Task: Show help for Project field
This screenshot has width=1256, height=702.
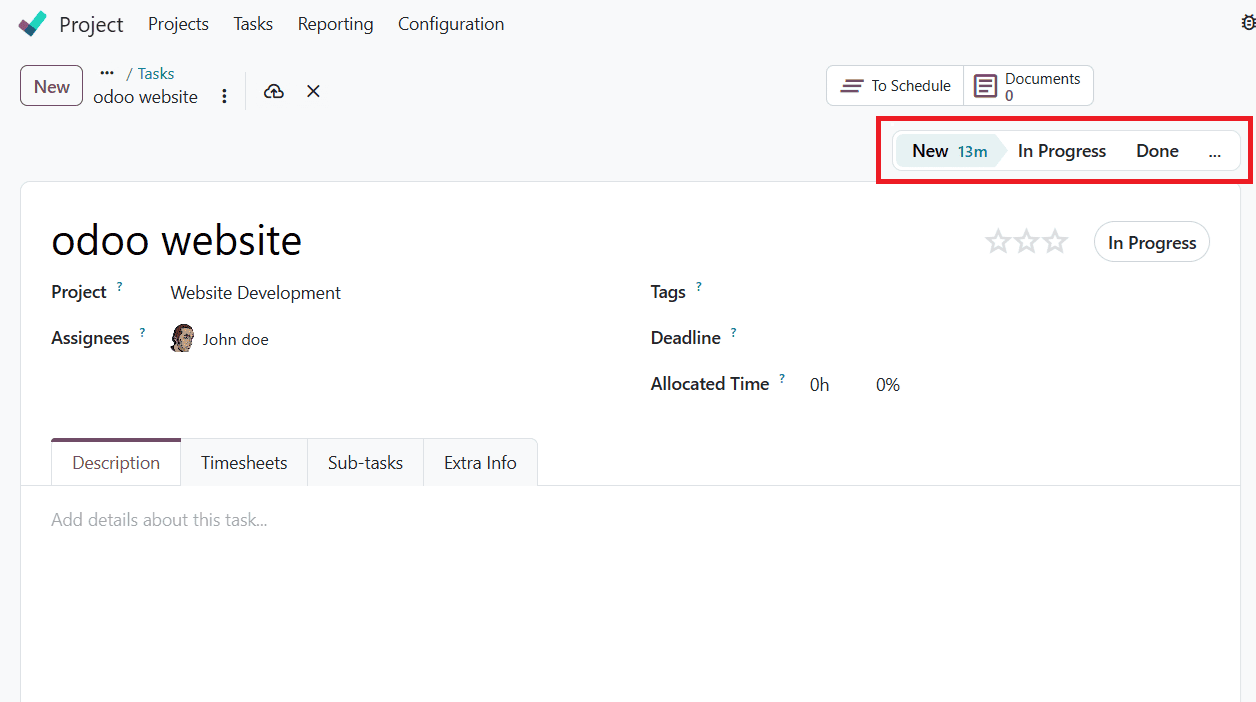Action: click(x=119, y=287)
